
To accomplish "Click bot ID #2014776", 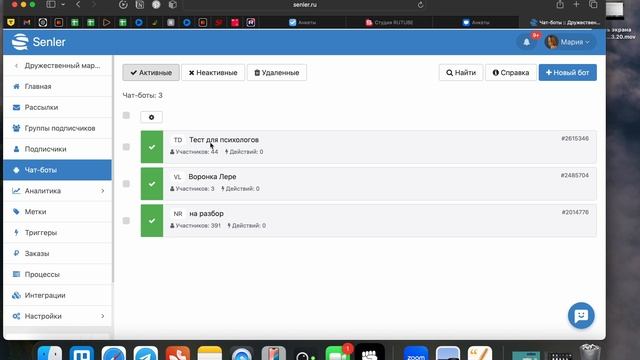I will coord(575,212).
